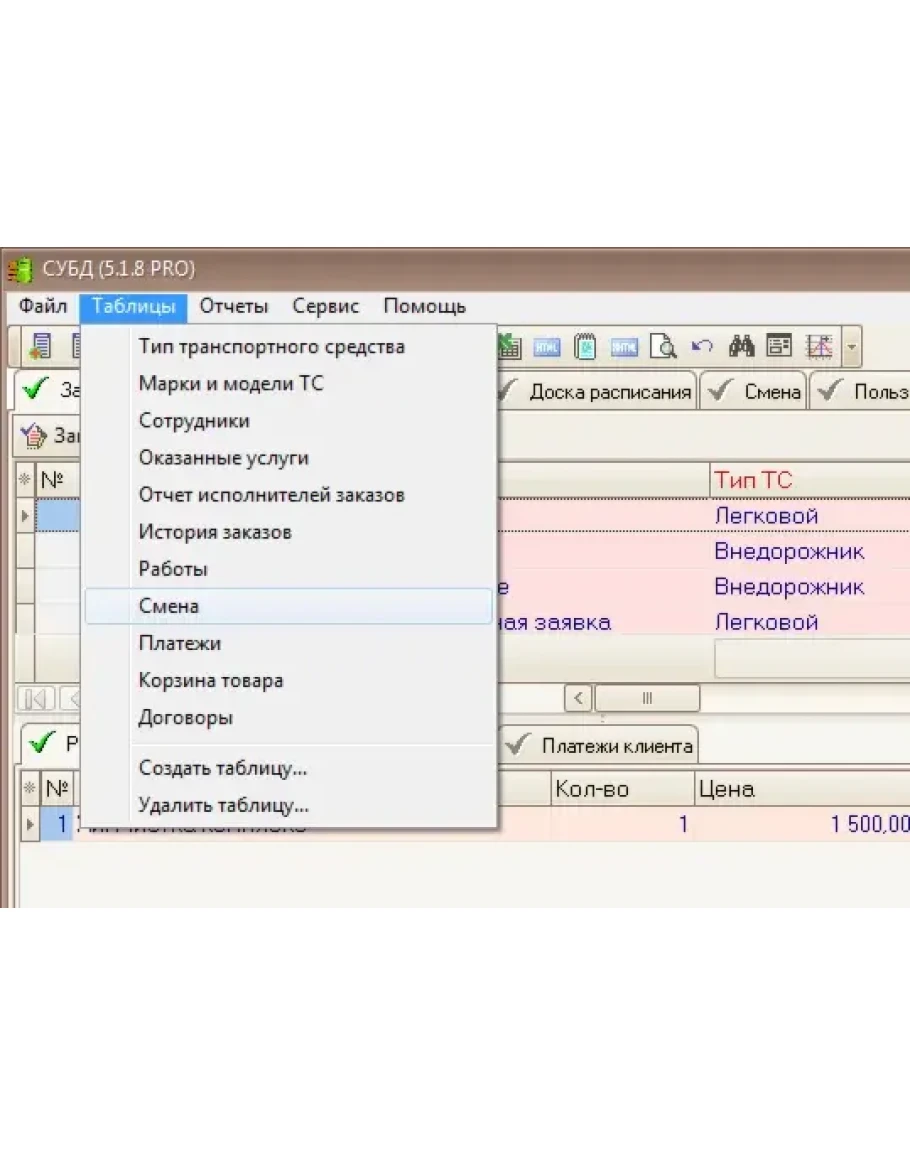Switch to Доска расписания tab

coord(608,392)
